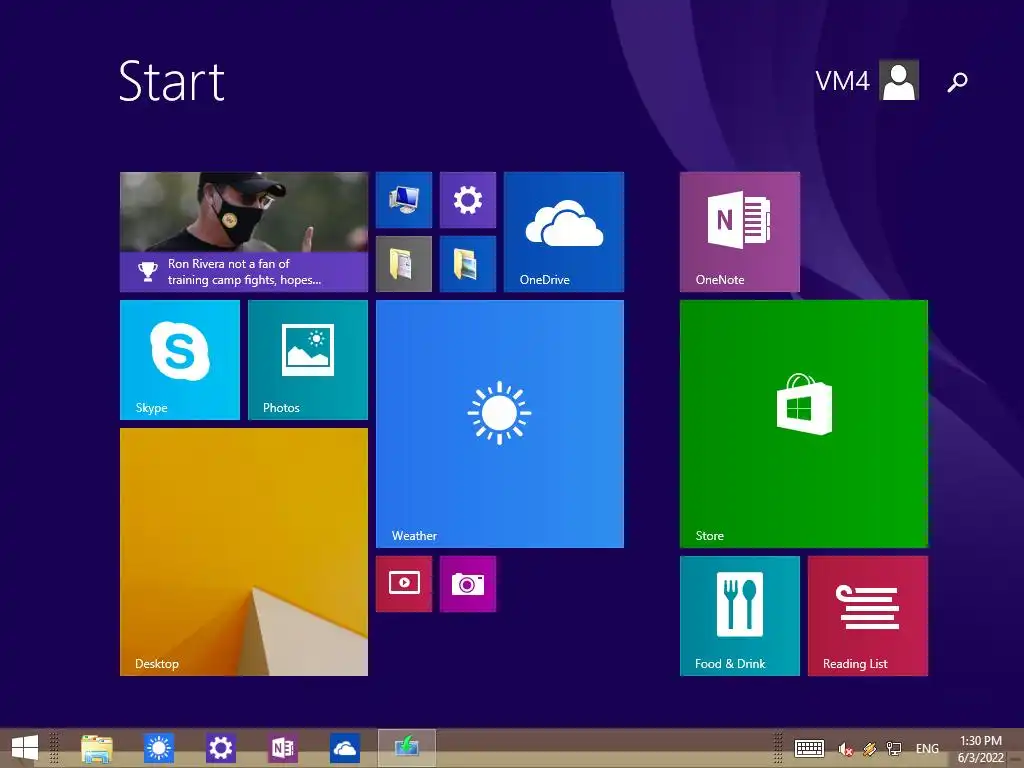Open the clock showing 1:30 PM
The height and width of the screenshot is (768, 1024).
point(980,749)
